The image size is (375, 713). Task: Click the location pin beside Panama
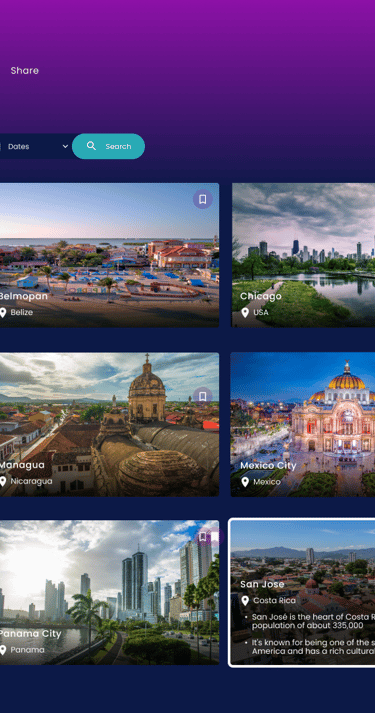(3, 650)
